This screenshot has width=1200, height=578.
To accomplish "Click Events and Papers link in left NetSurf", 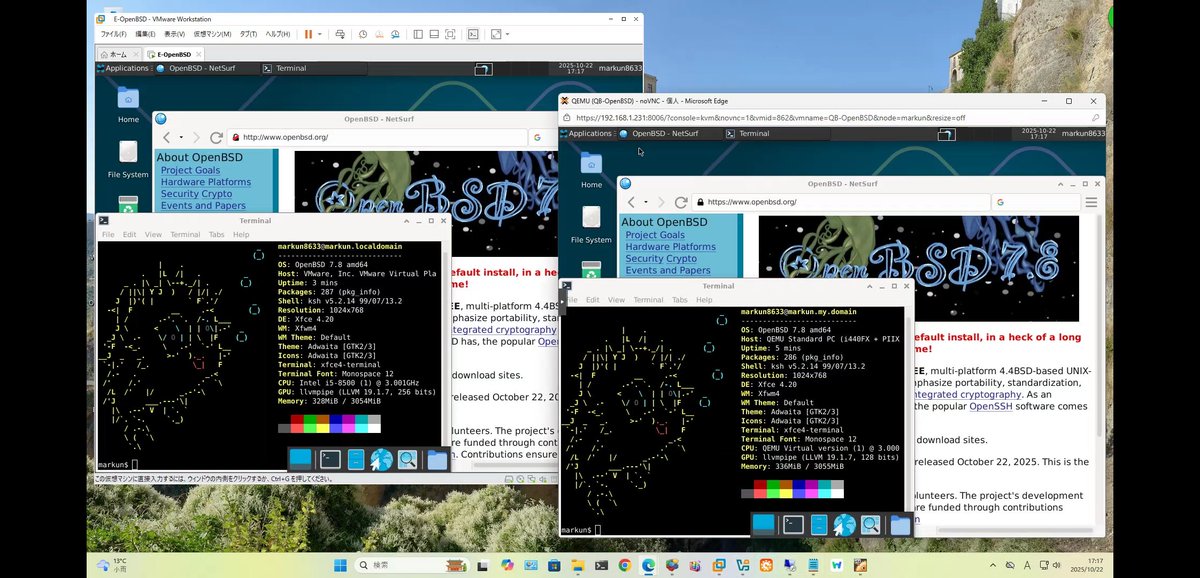I will point(203,206).
